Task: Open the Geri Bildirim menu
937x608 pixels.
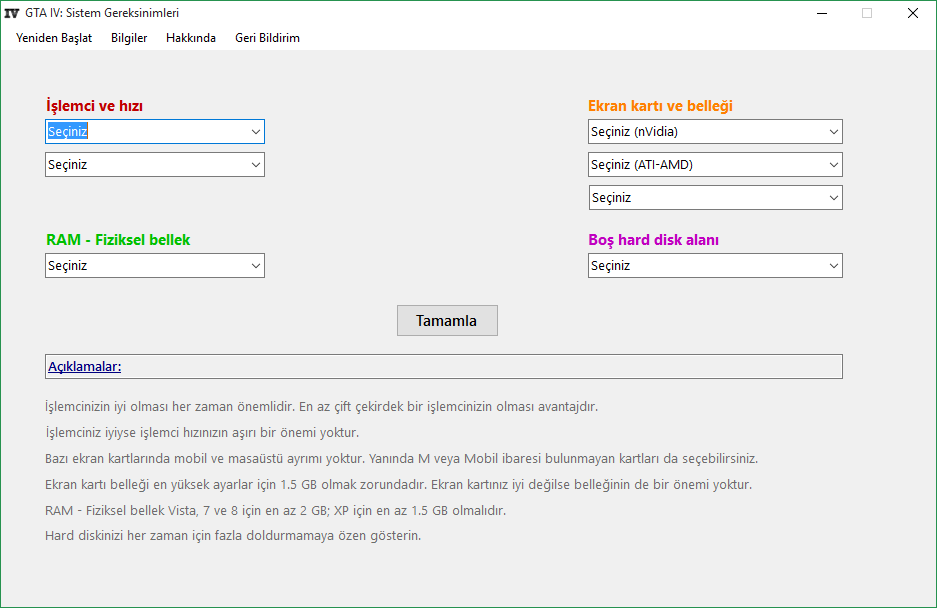Action: (x=267, y=38)
